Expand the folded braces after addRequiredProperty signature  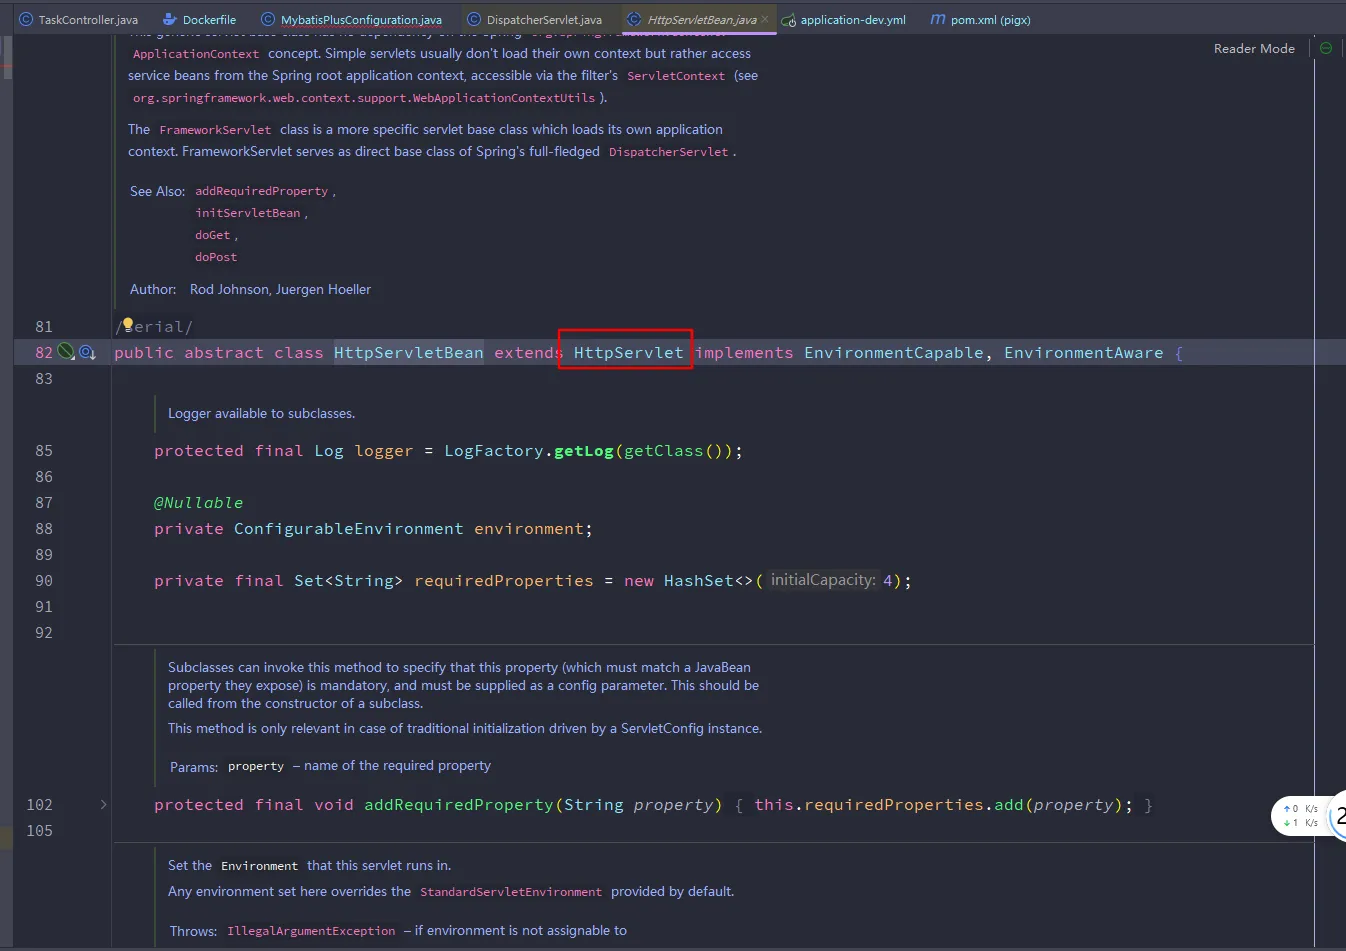click(739, 805)
